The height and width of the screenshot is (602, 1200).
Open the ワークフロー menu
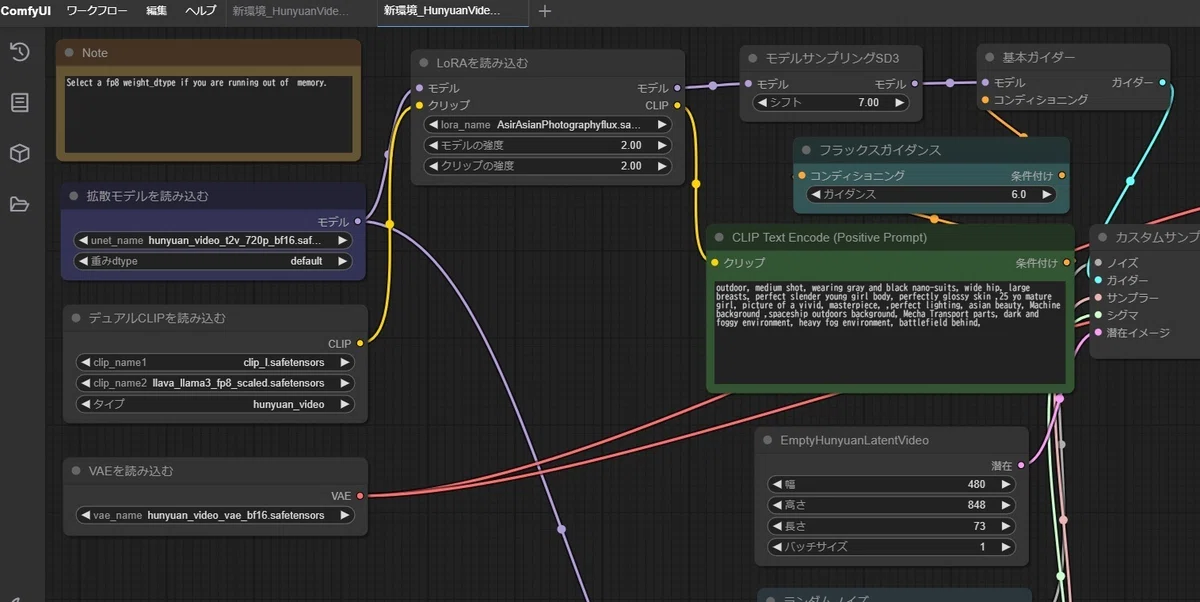pyautogui.click(x=97, y=11)
